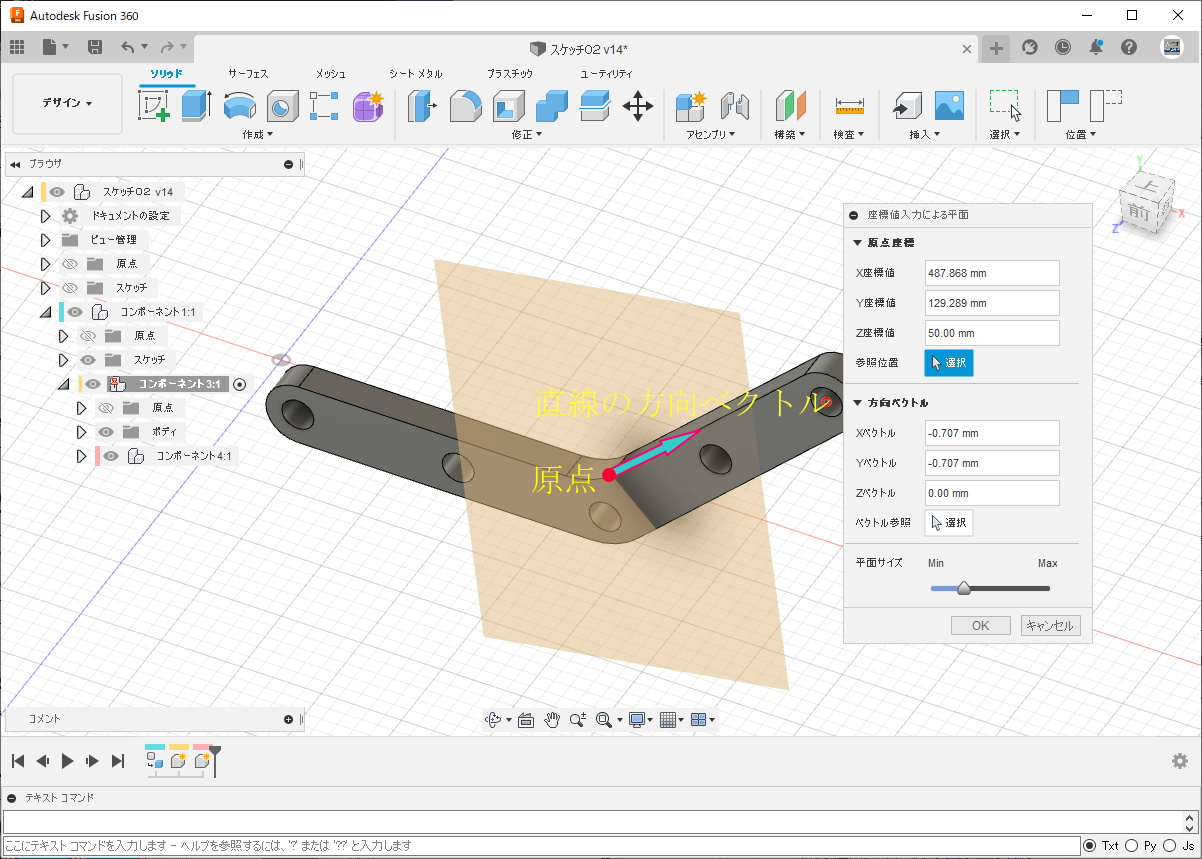This screenshot has width=1202, height=859.
Task: Click the X座標値 input field
Action: (x=991, y=273)
